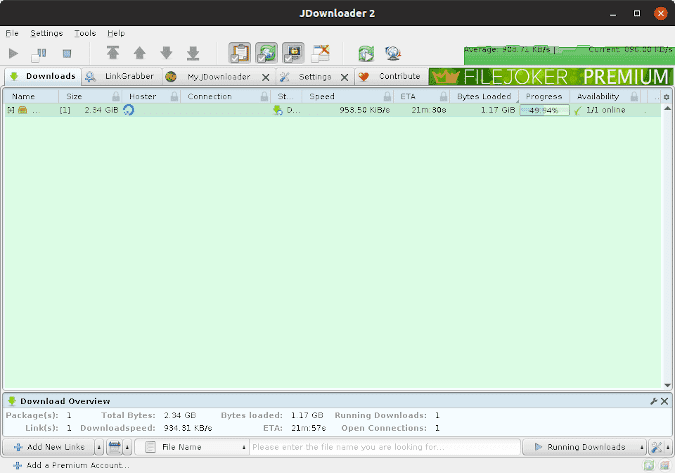Move selected download down one position
This screenshot has height=473, width=675.
[166, 53]
